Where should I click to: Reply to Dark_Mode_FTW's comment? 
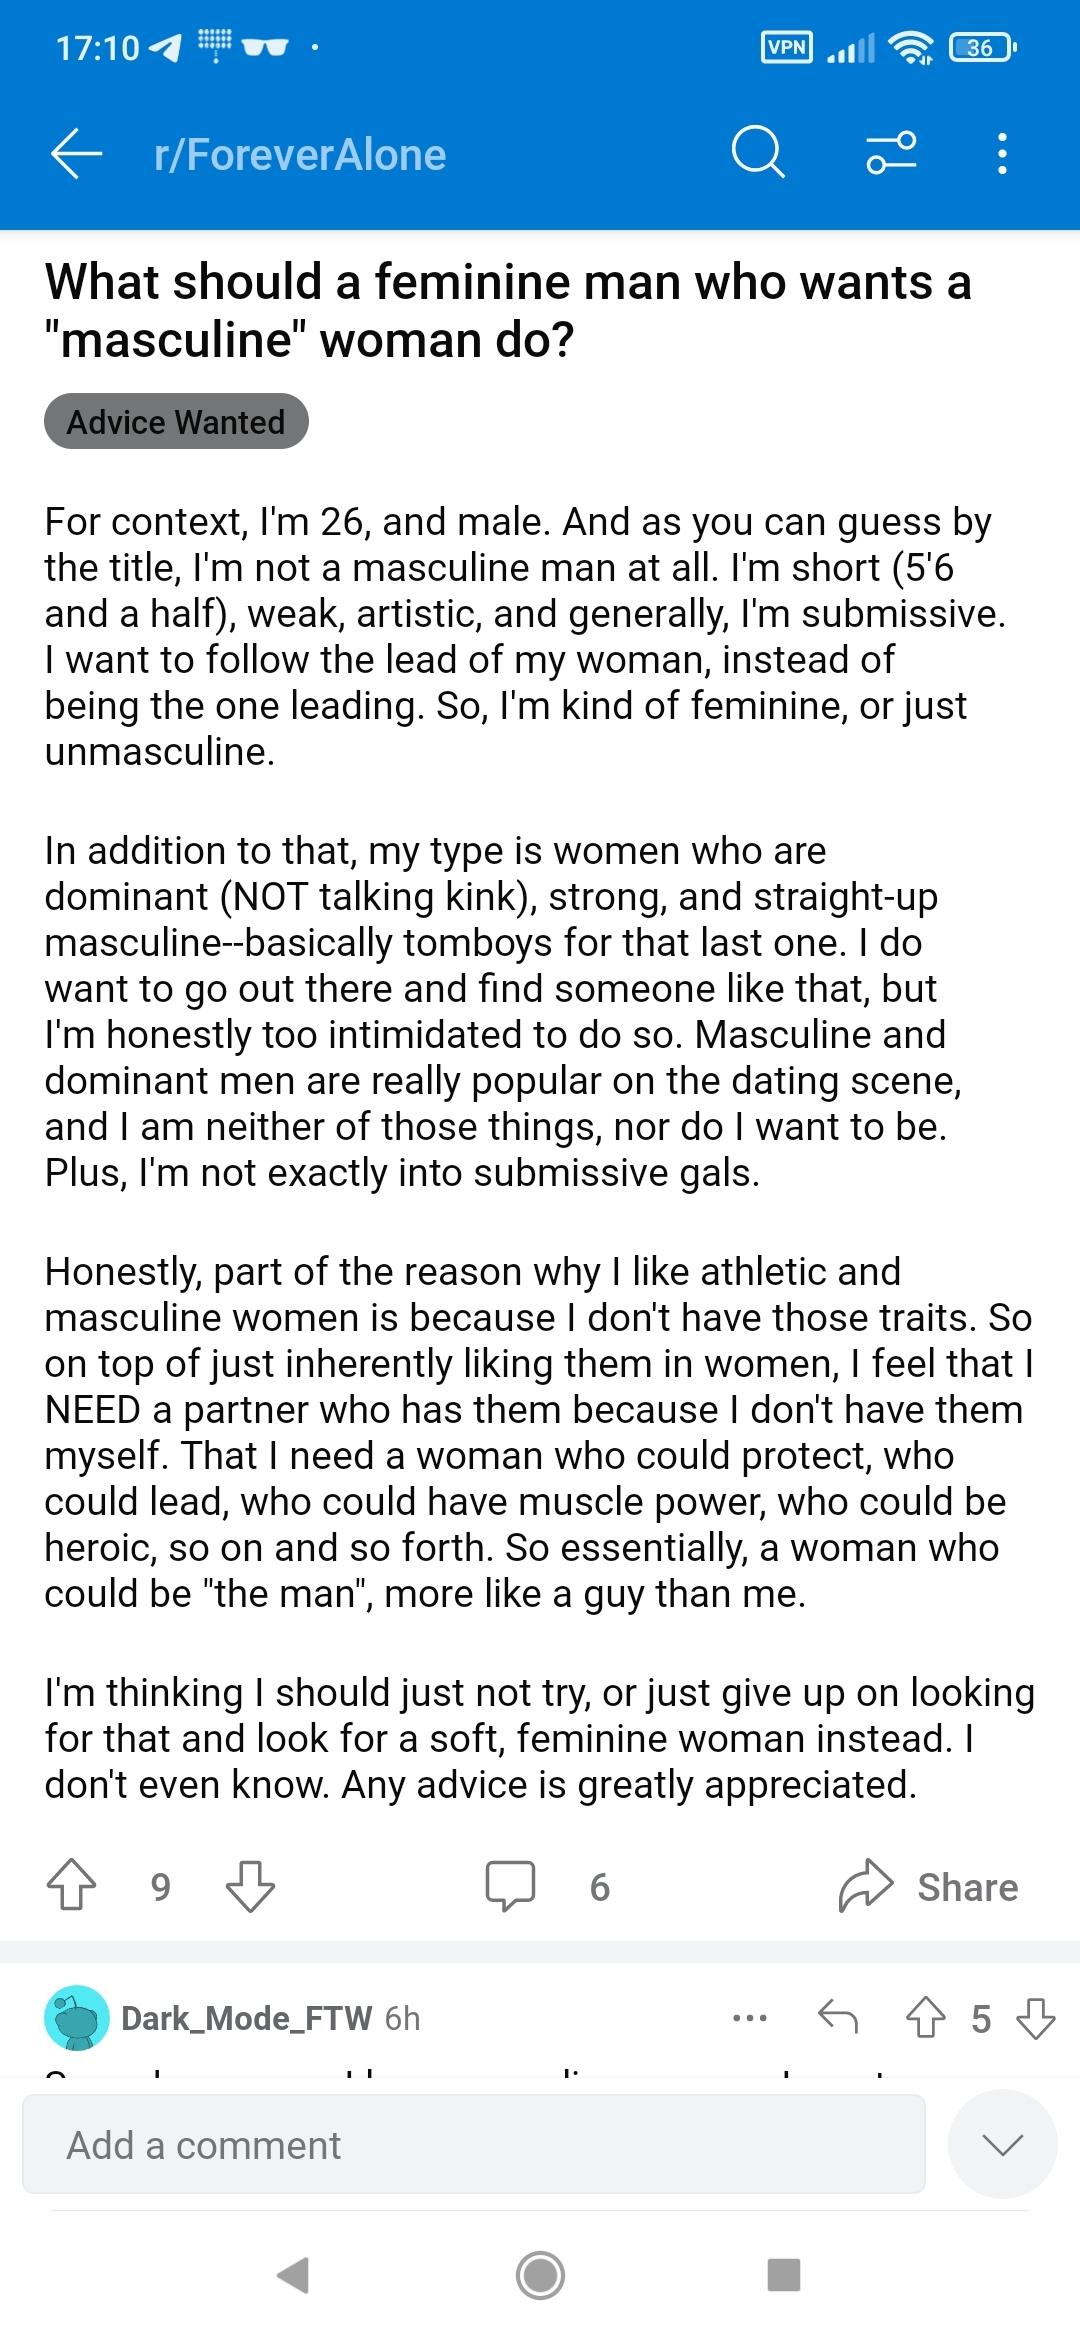click(838, 2017)
